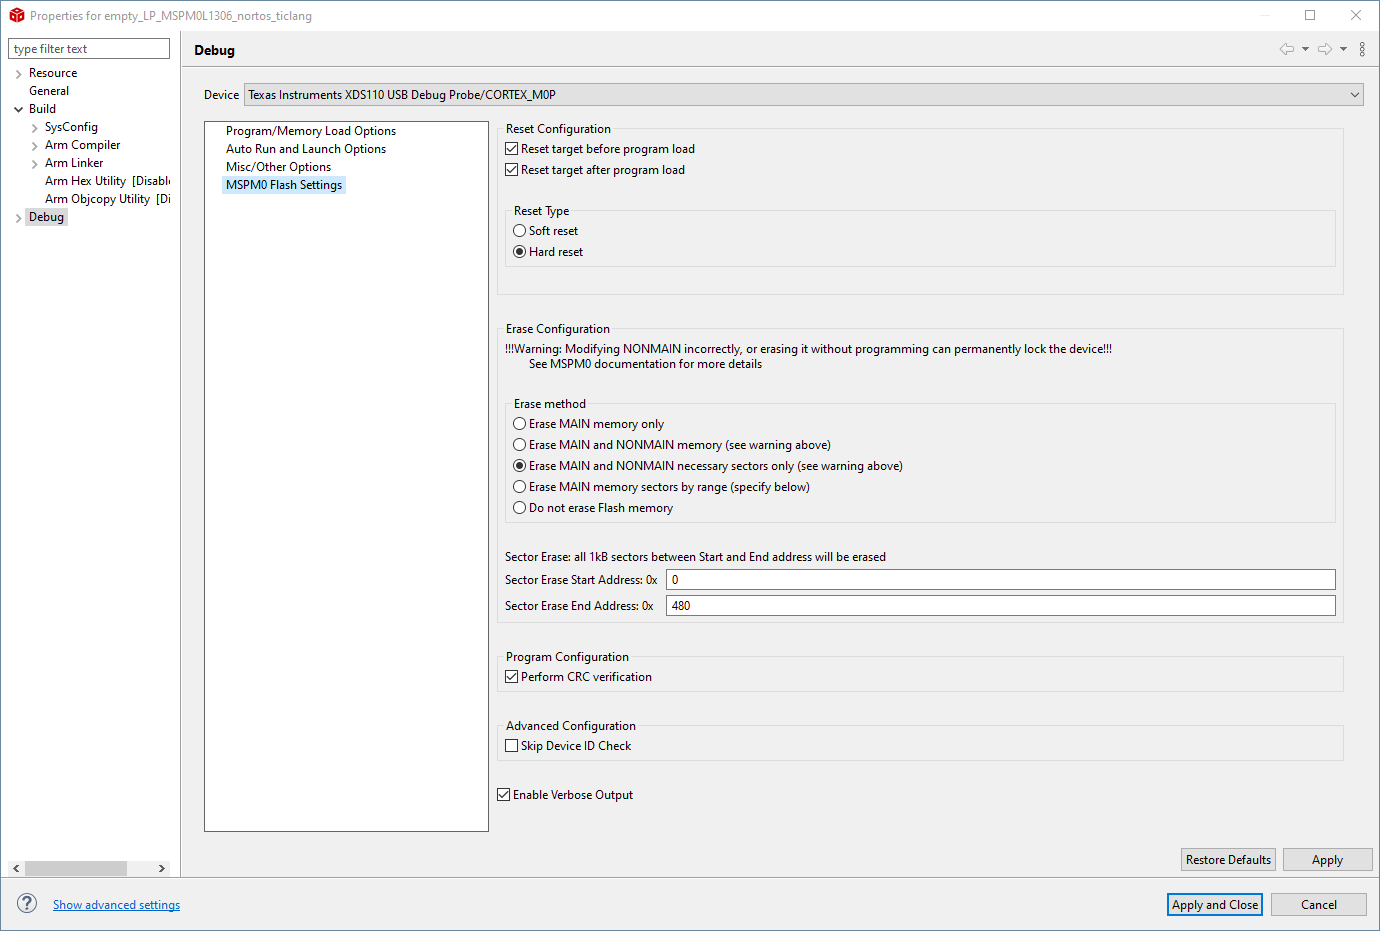This screenshot has width=1380, height=931.
Task: Open the three-dot view menu icon
Action: (x=1362, y=49)
